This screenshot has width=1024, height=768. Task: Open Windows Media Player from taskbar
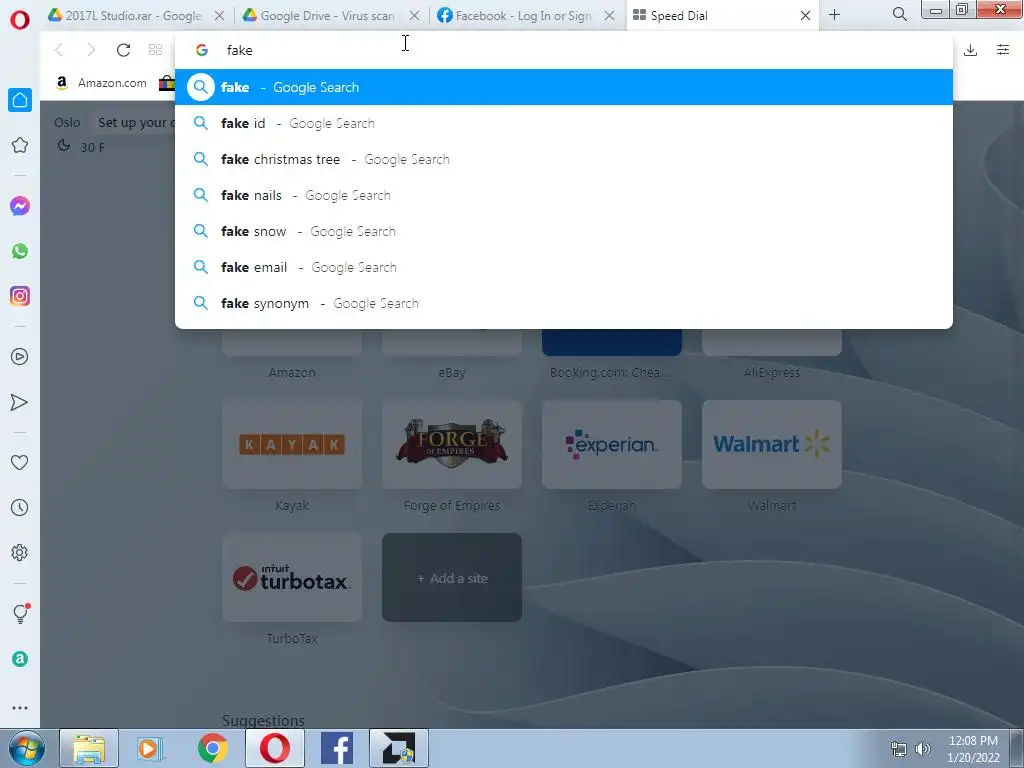tap(150, 748)
